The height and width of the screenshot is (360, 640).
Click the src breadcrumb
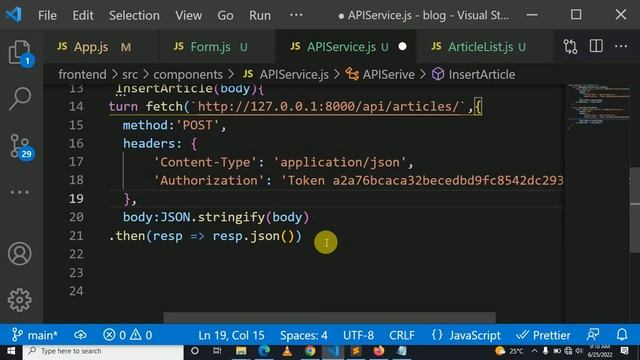(x=130, y=74)
